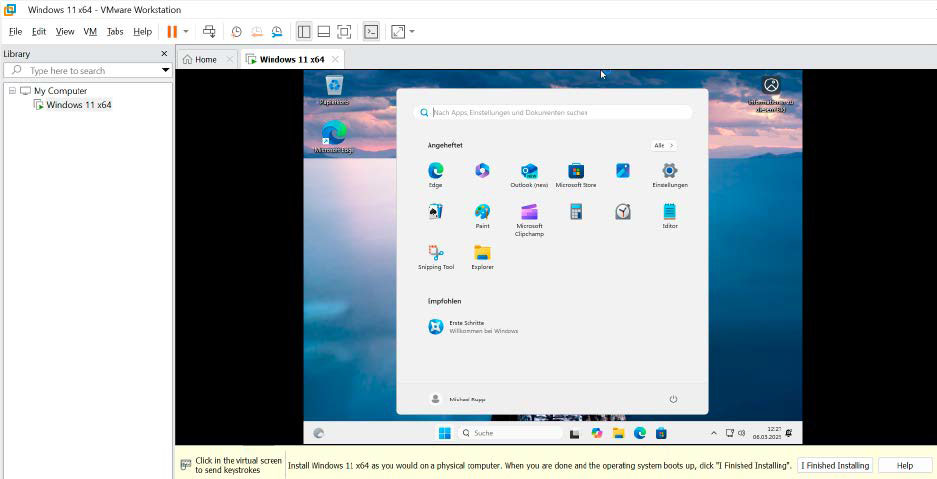Image resolution: width=937 pixels, height=479 pixels.
Task: Open the power options dropdown arrow beside pause
Action: (186, 32)
